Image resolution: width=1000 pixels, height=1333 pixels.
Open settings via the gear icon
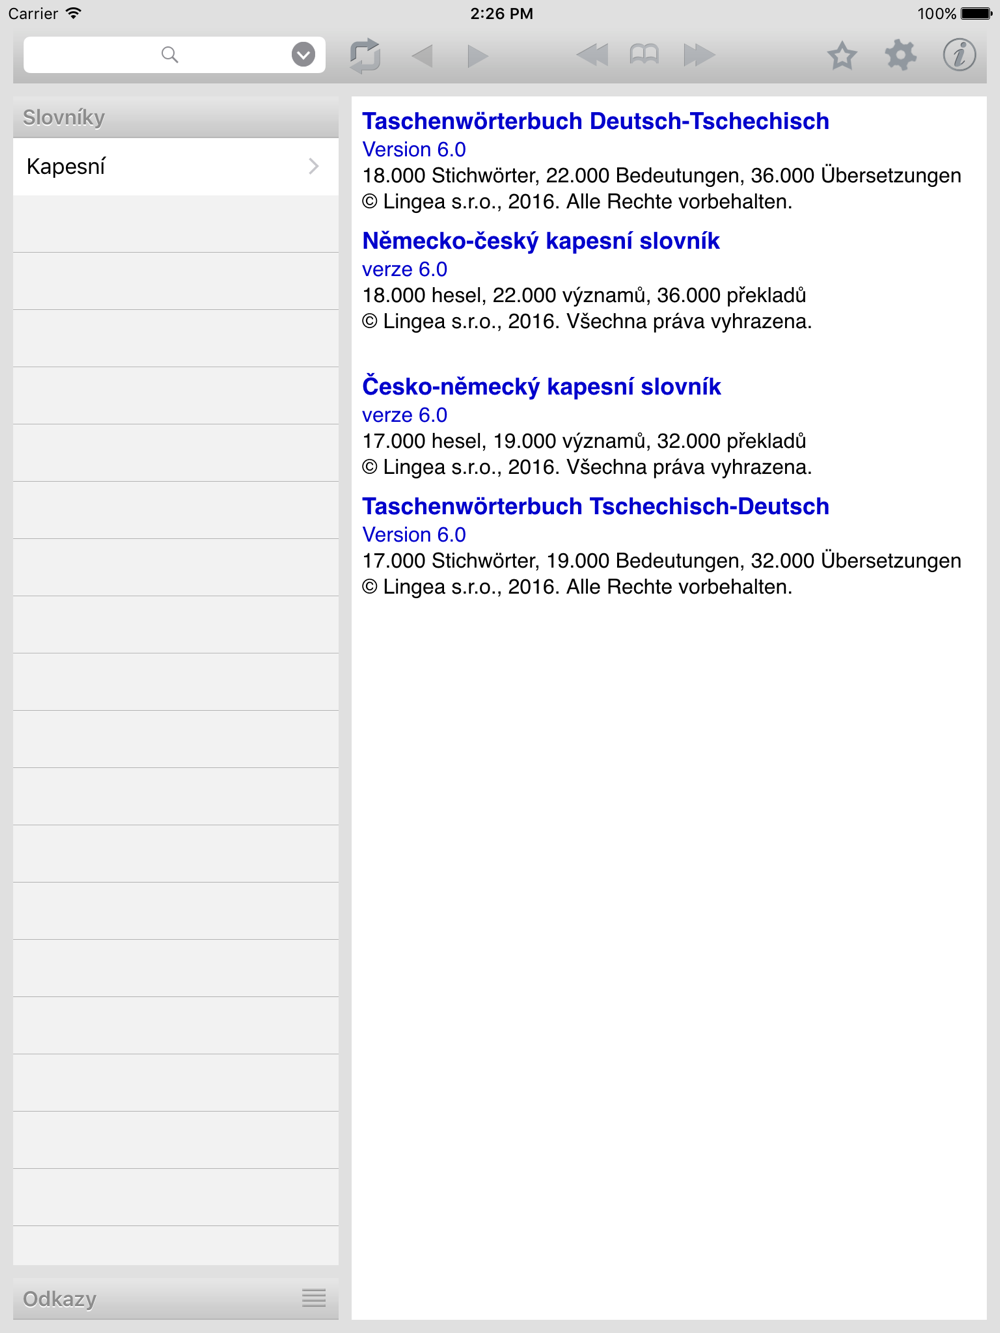901,55
